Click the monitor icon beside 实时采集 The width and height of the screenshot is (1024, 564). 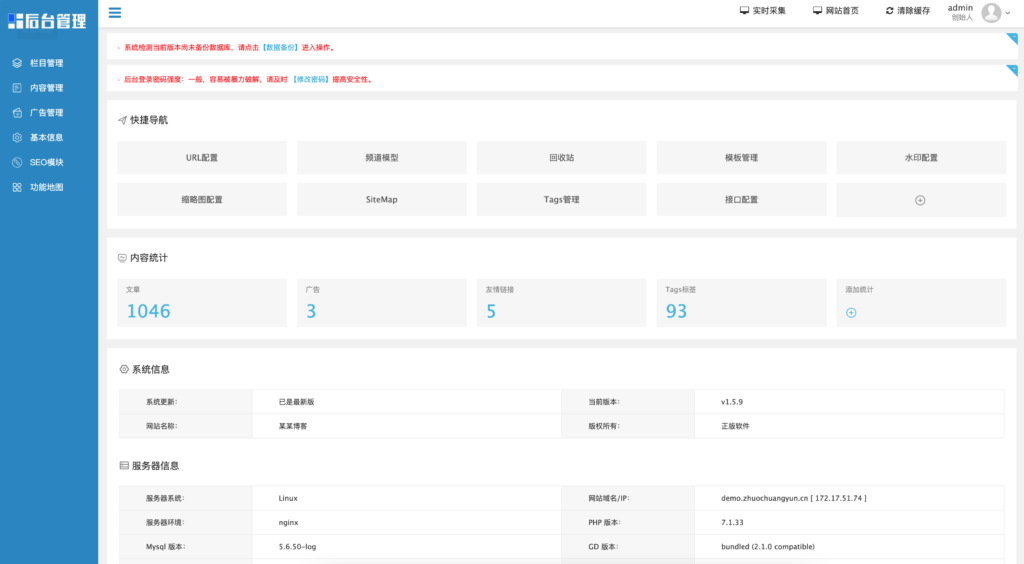744,10
